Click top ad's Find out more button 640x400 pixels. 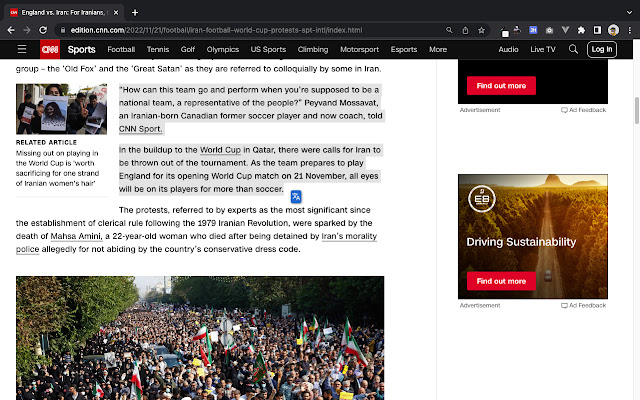pyautogui.click(x=501, y=86)
